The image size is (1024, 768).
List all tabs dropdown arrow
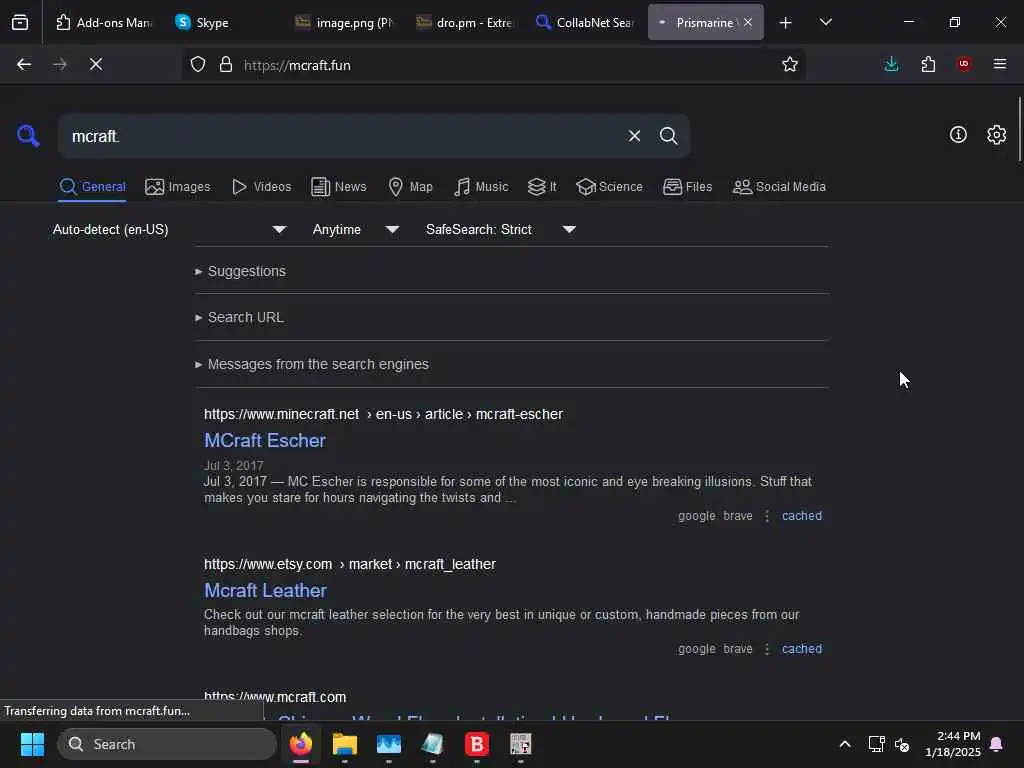825,23
